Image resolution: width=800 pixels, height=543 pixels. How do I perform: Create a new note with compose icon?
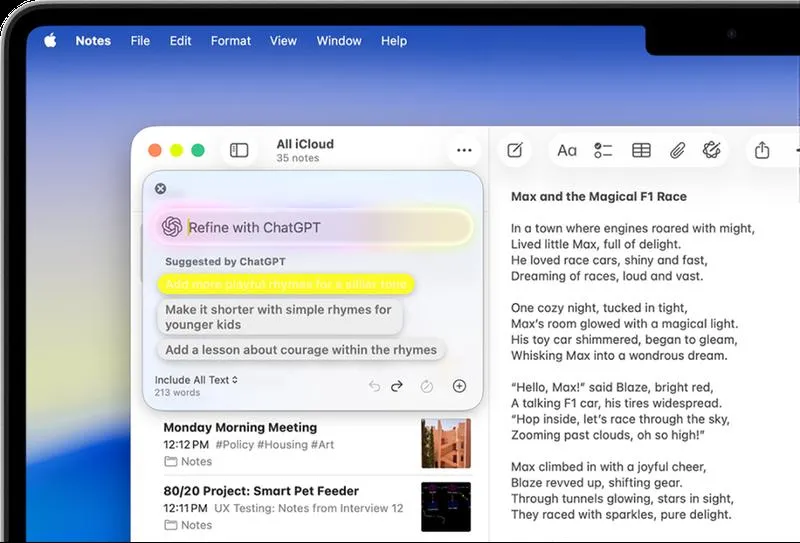pos(515,151)
